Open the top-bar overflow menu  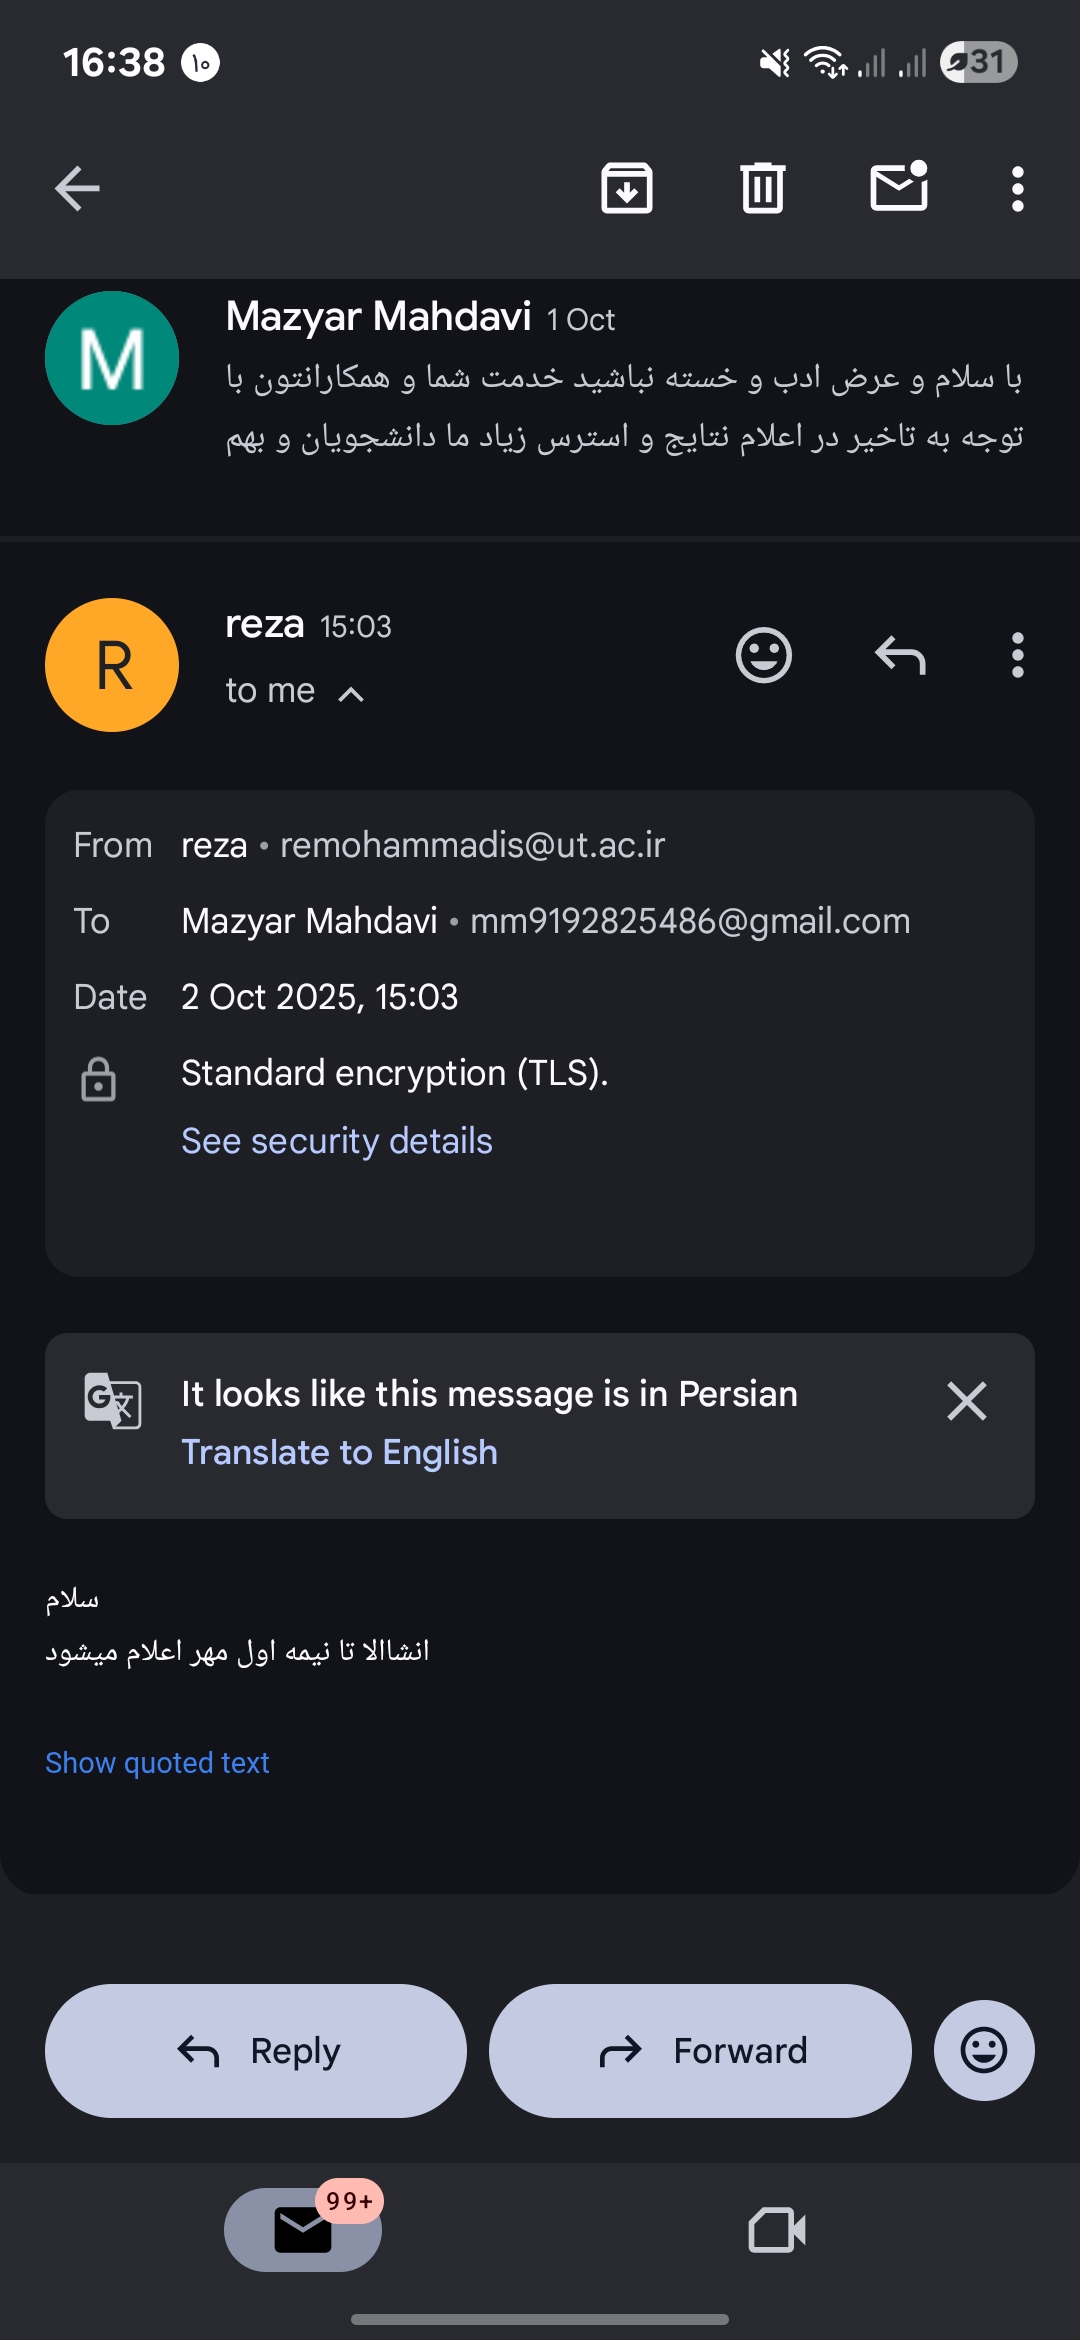point(1017,188)
